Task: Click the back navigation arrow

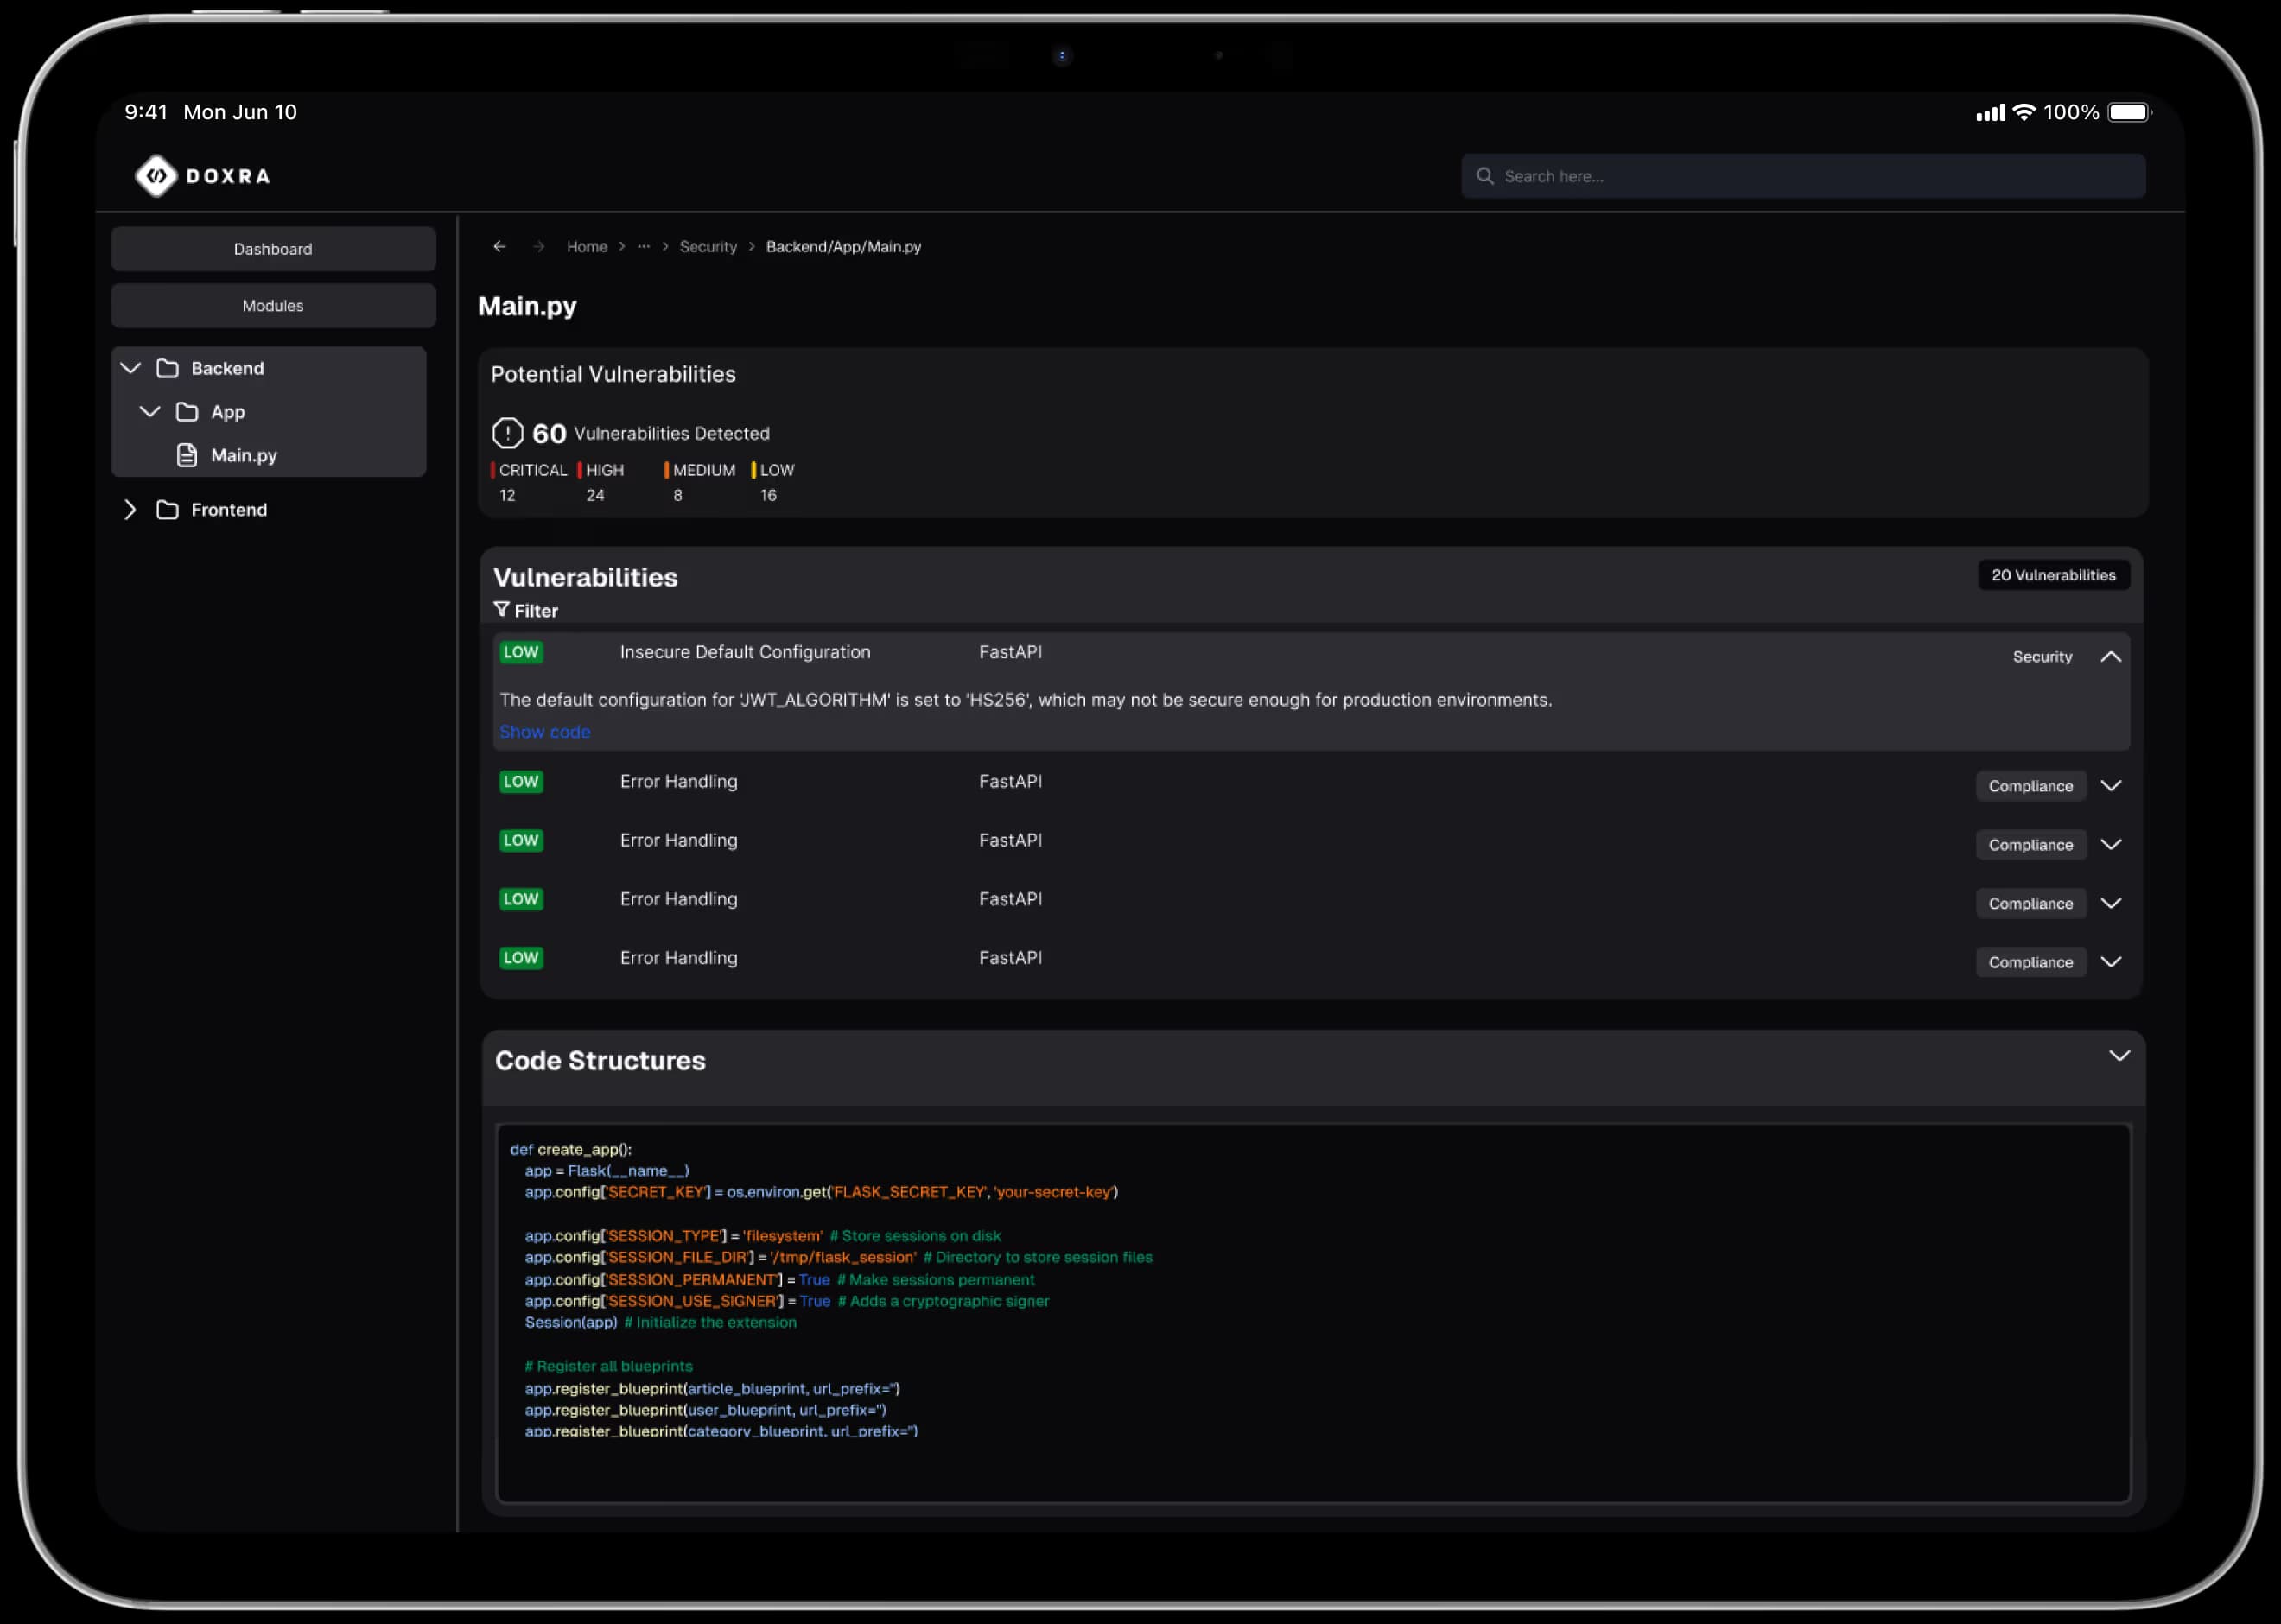Action: 499,246
